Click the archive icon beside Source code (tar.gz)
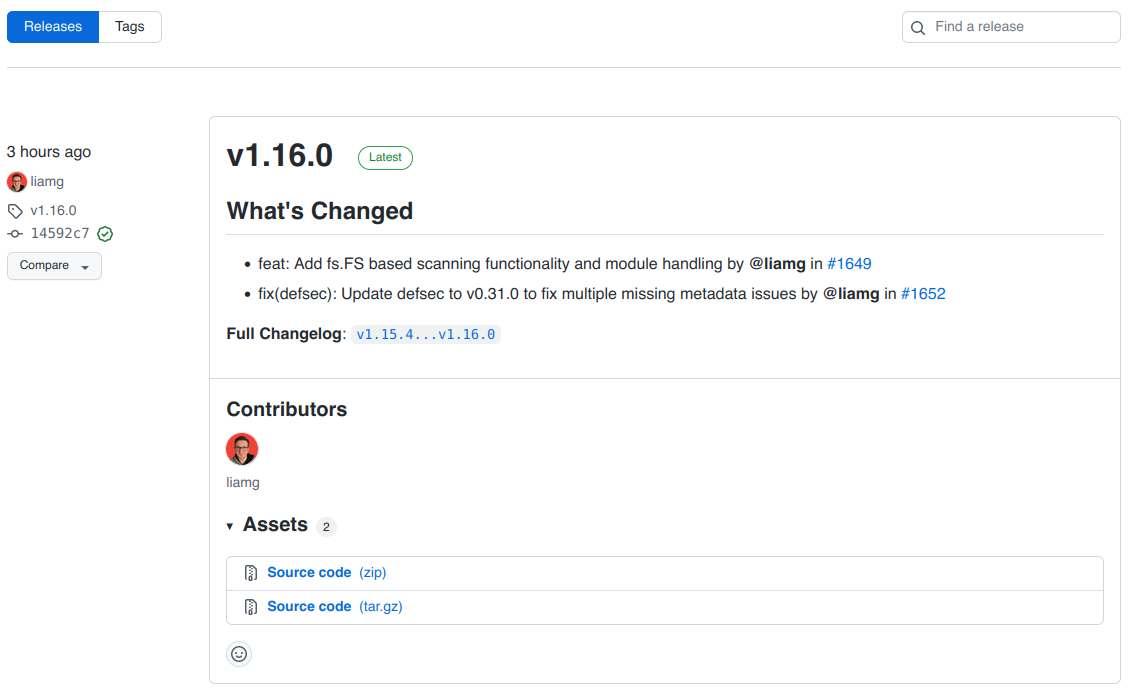Screen dimensions: 1141x697 (x=250, y=606)
